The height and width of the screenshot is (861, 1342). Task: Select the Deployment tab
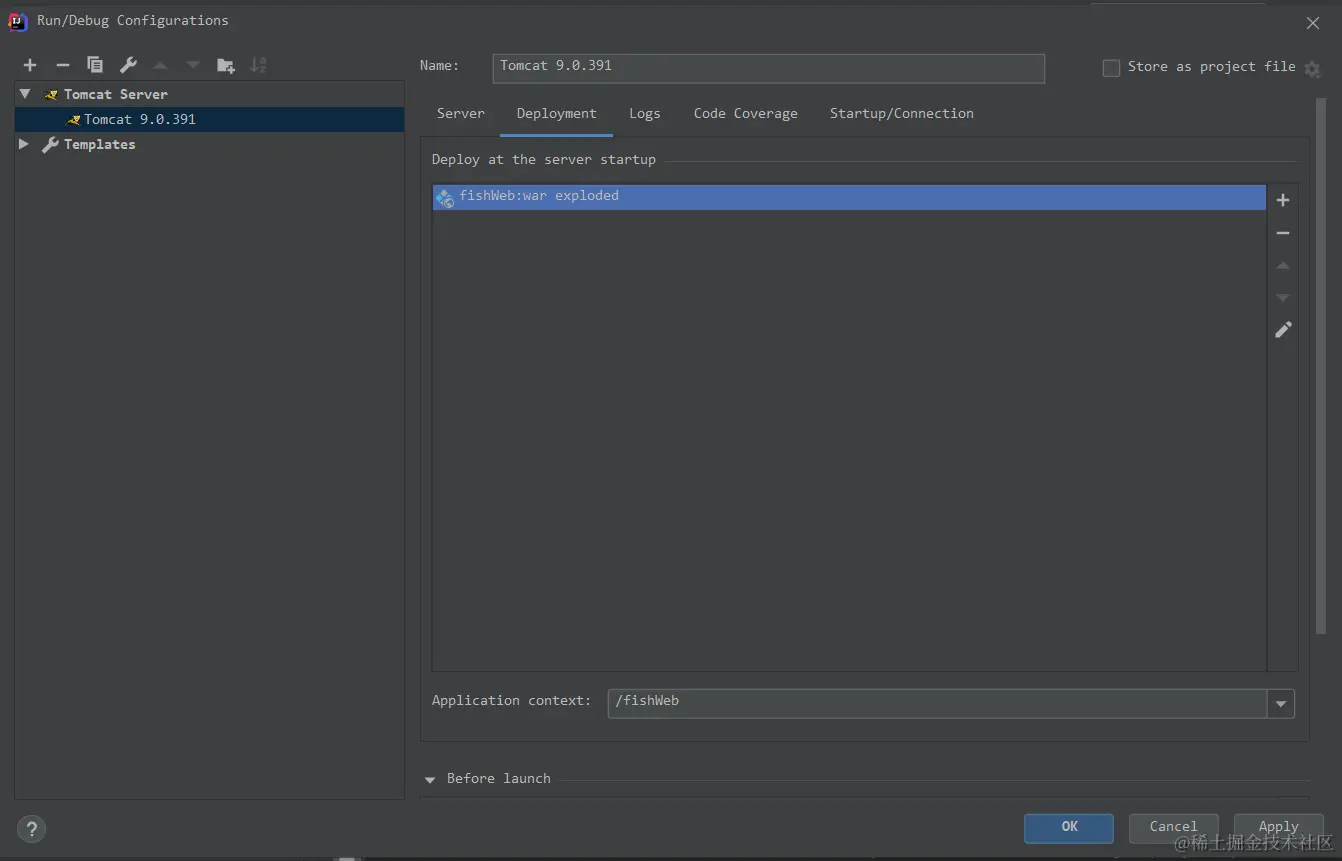(x=557, y=113)
